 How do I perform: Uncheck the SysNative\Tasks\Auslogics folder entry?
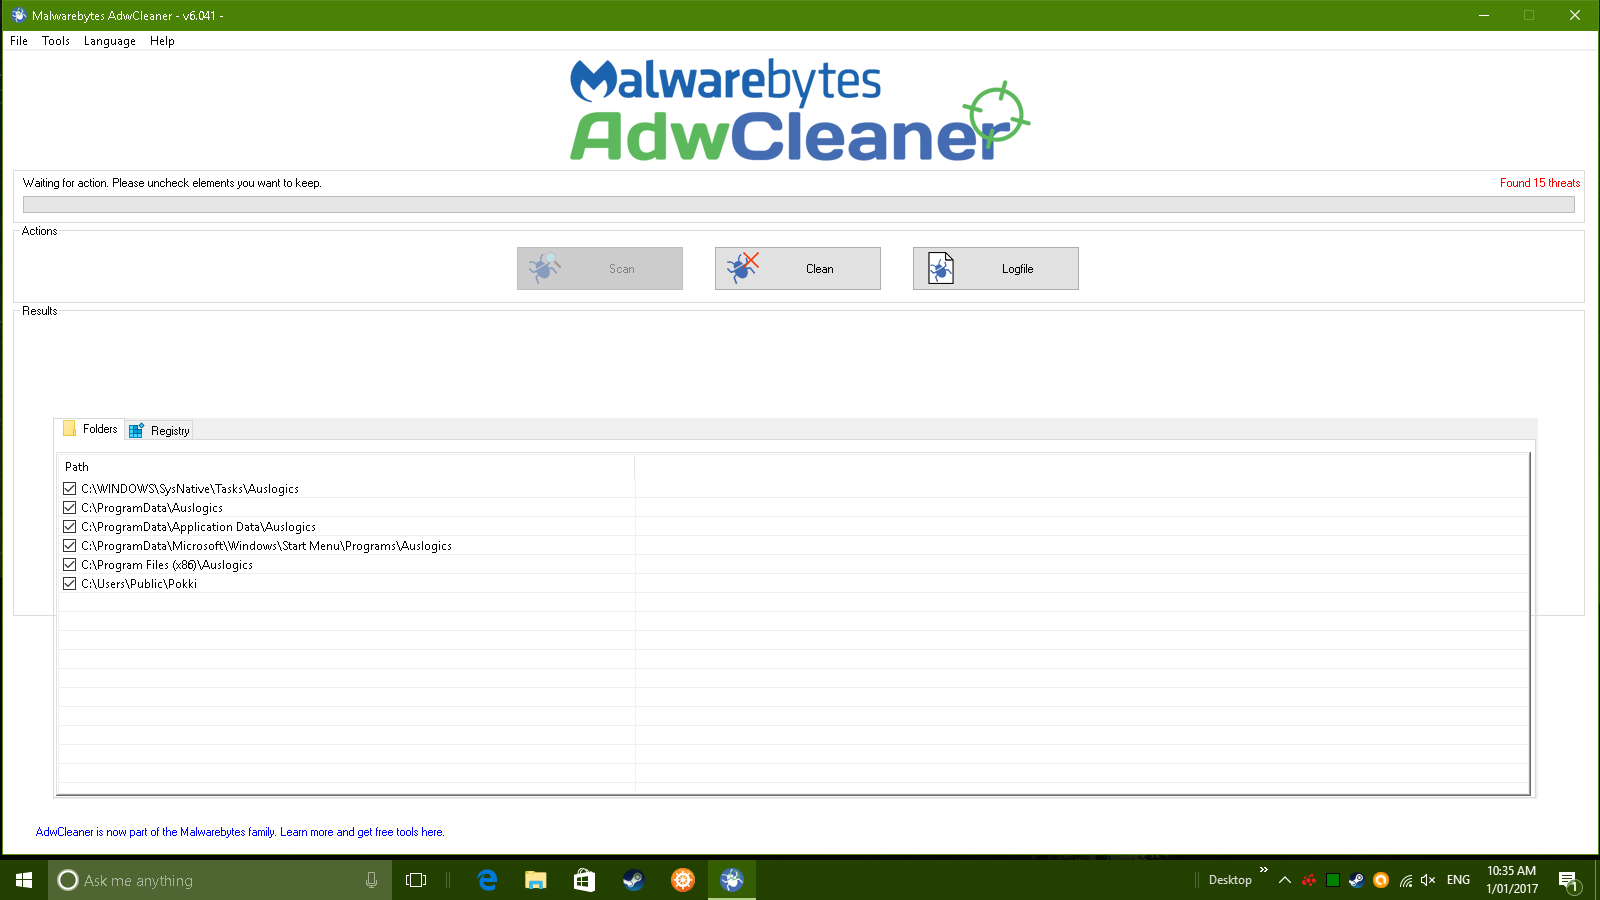(70, 489)
